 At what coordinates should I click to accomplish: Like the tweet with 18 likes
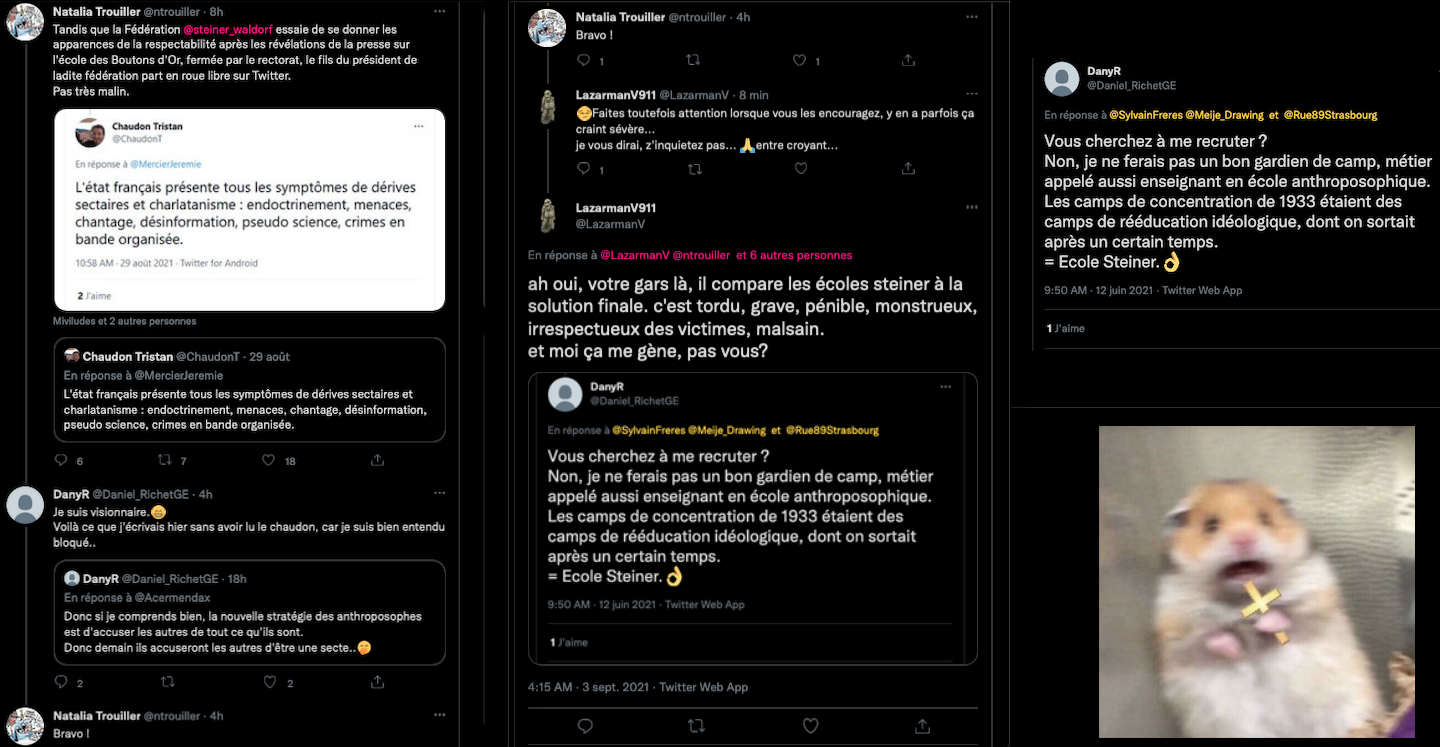coord(268,460)
